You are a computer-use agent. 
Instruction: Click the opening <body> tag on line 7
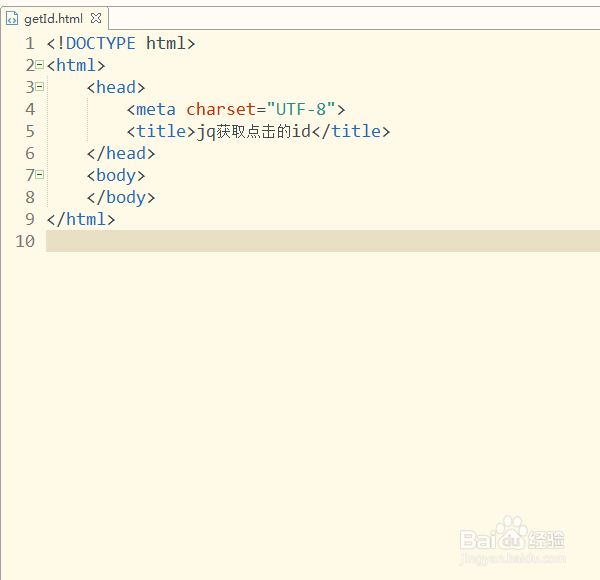pyautogui.click(x=116, y=176)
